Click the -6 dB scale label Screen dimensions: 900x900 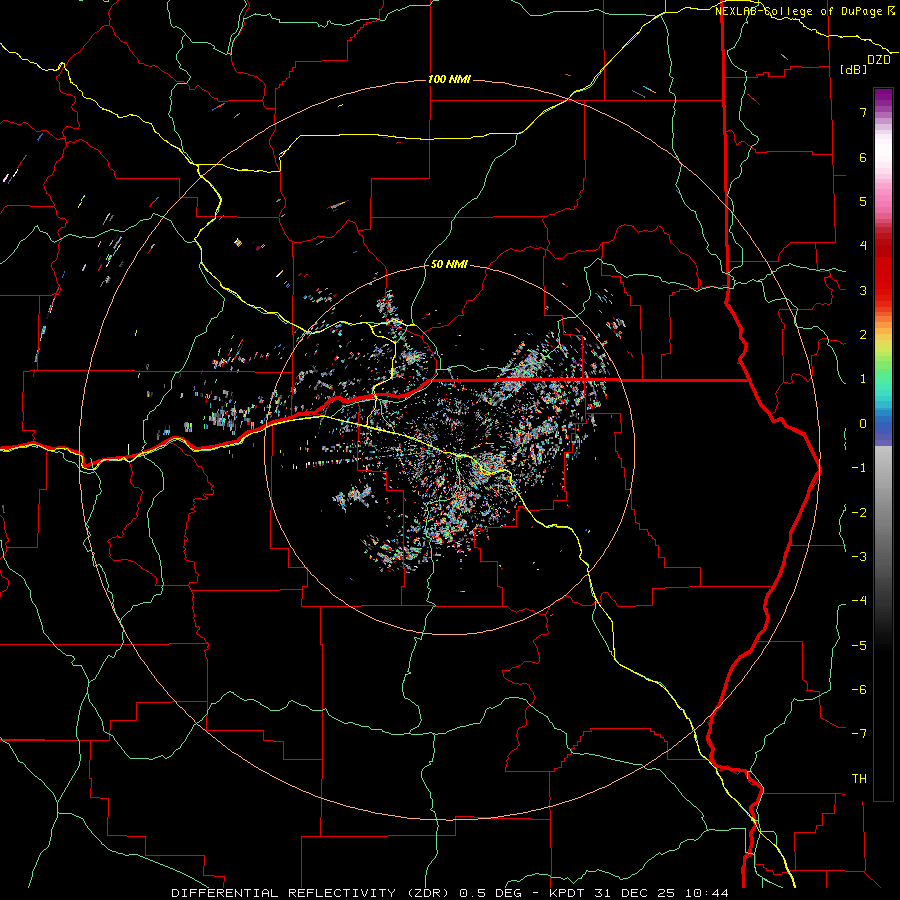click(859, 690)
